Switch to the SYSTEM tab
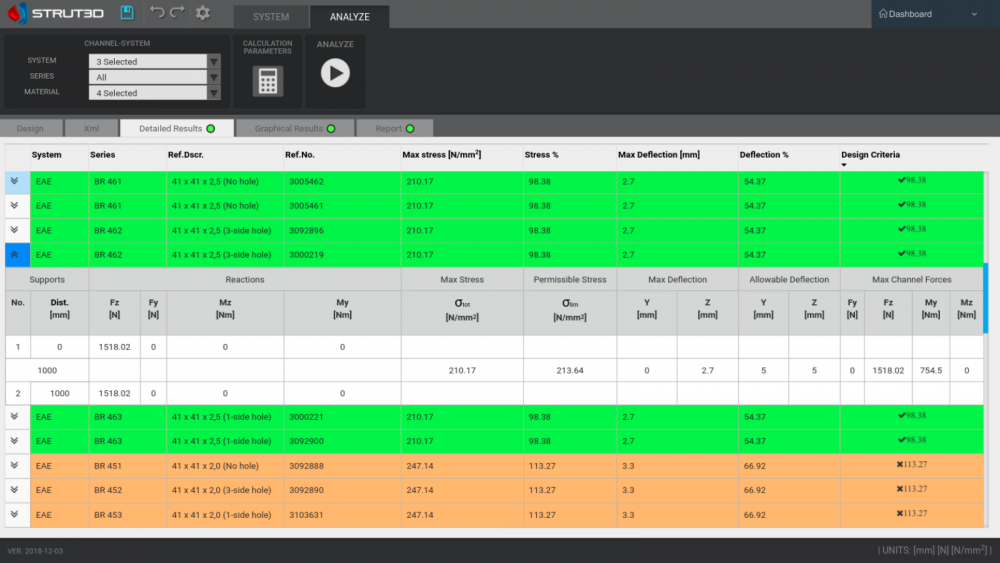The width and height of the screenshot is (1000, 563). point(271,17)
